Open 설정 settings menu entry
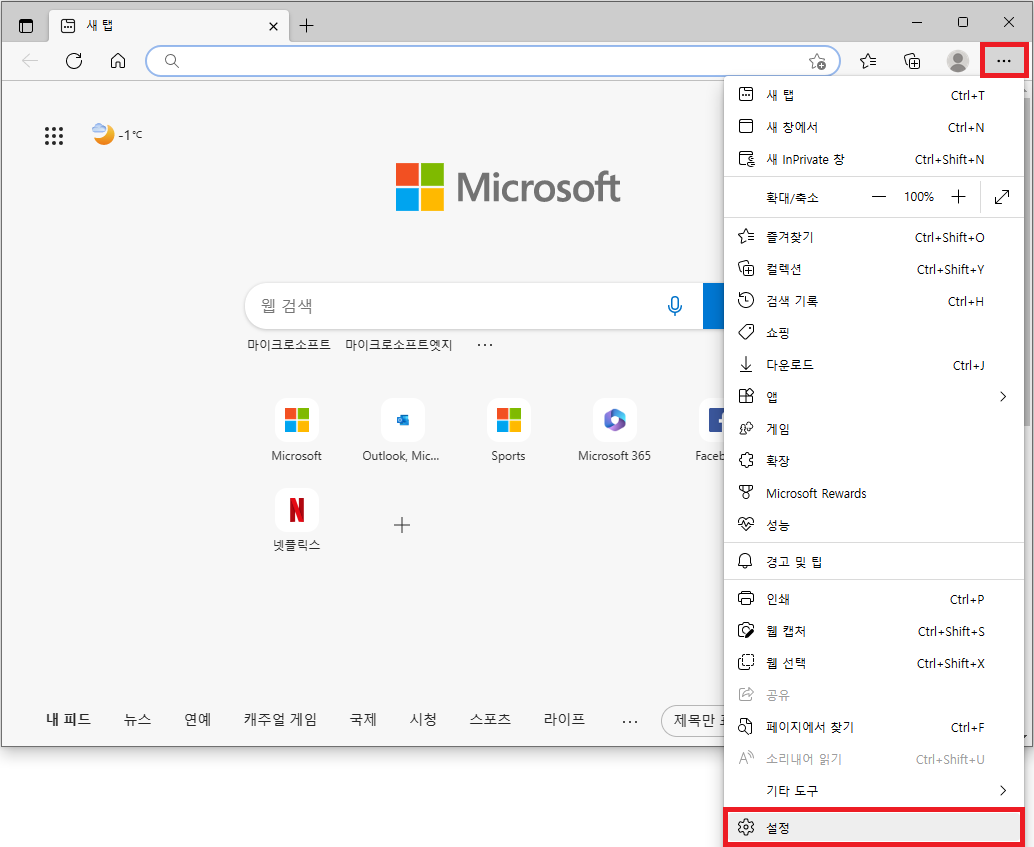1034x847 pixels. point(873,827)
